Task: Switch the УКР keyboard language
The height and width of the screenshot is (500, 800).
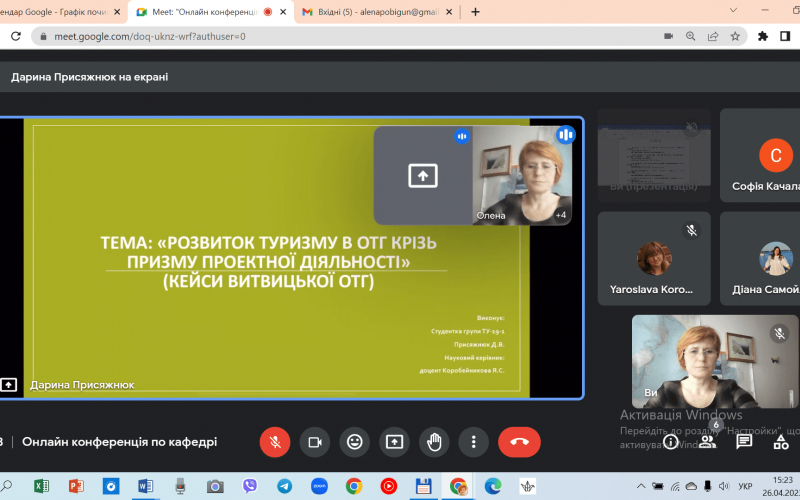Action: coord(745,486)
